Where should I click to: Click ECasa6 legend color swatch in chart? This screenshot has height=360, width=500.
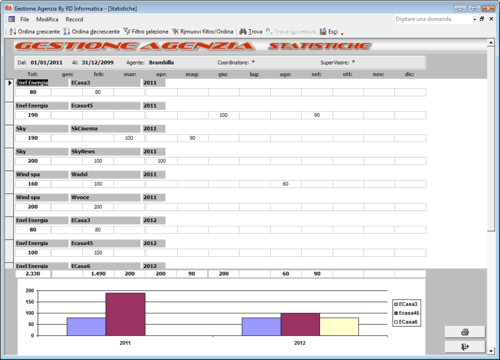(396, 322)
